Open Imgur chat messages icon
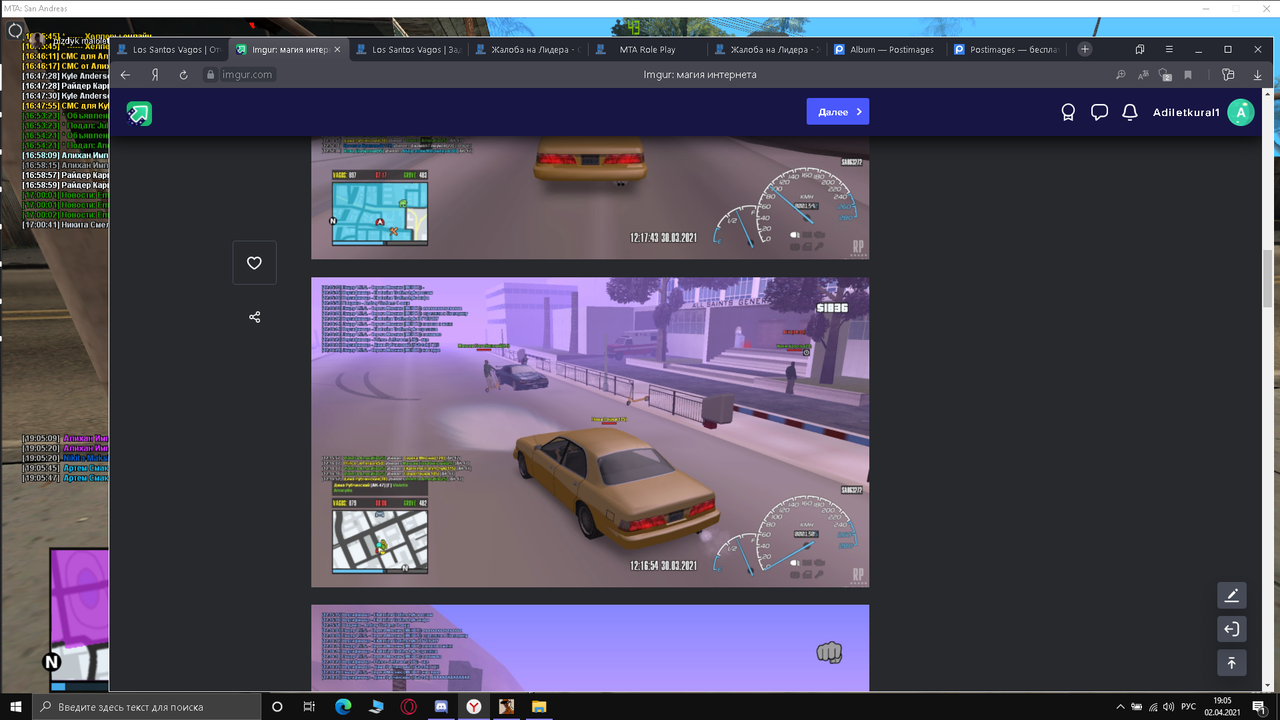The width and height of the screenshot is (1280, 720). pyautogui.click(x=1099, y=113)
